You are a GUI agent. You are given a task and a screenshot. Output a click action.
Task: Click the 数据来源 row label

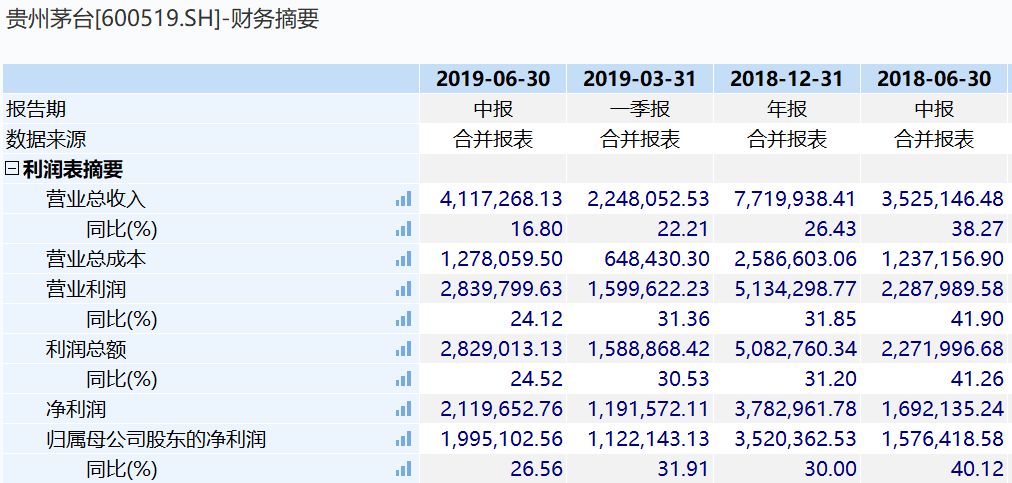46,139
